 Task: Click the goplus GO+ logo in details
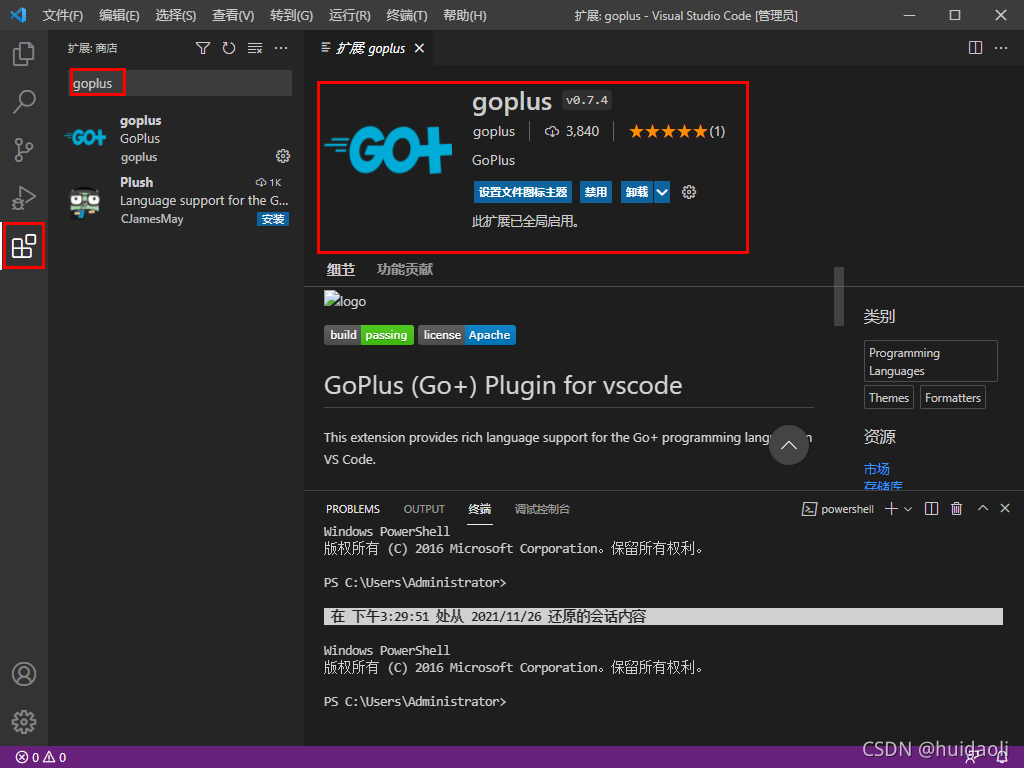coord(389,150)
